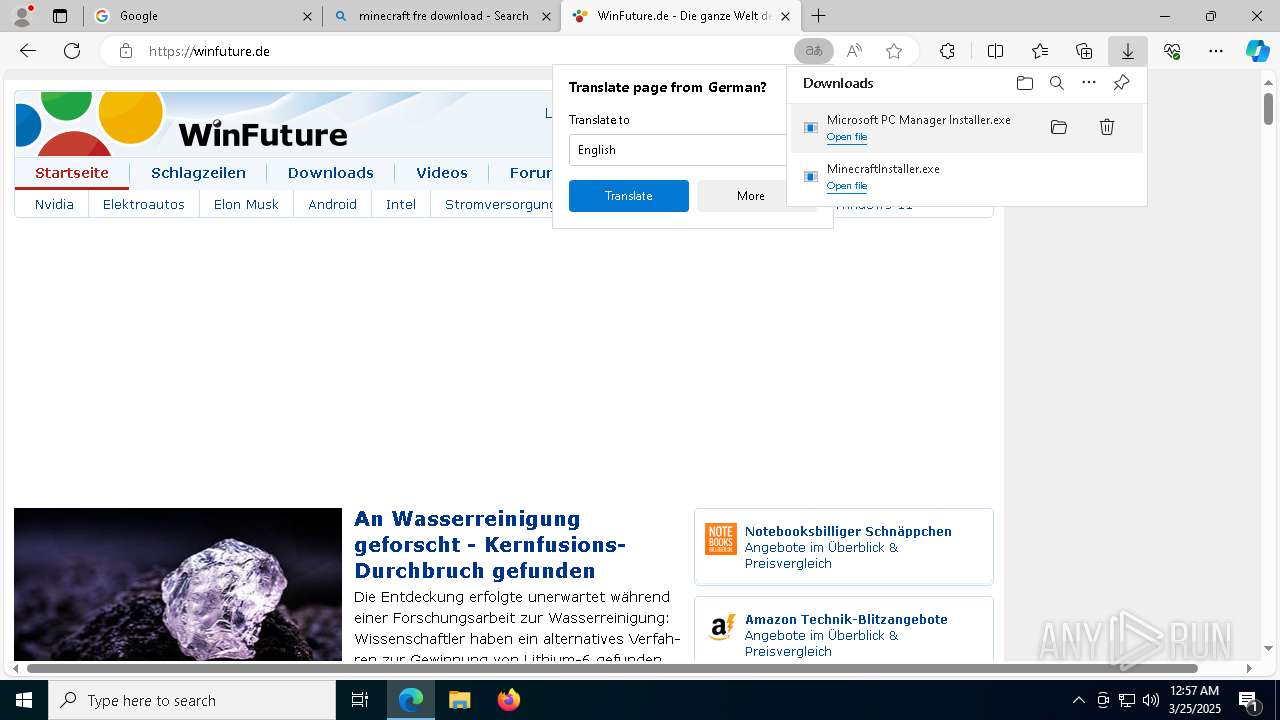Open the Elektroautos topic link
This screenshot has width=1280, height=720.
pos(144,204)
